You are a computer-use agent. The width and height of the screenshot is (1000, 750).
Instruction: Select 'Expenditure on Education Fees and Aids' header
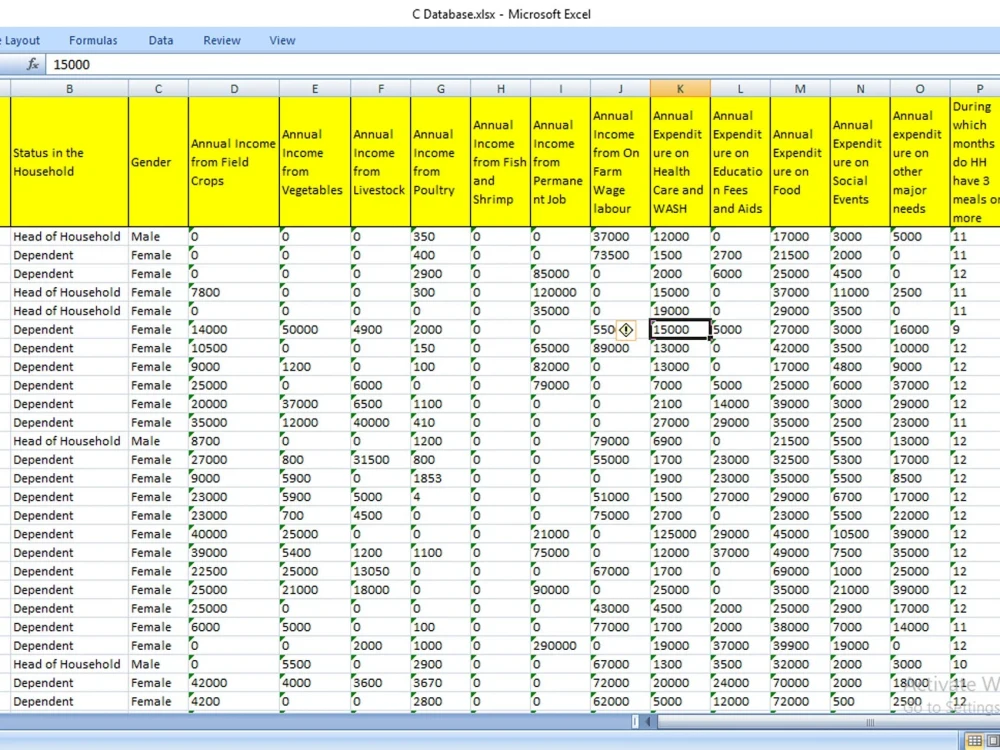tap(740, 162)
